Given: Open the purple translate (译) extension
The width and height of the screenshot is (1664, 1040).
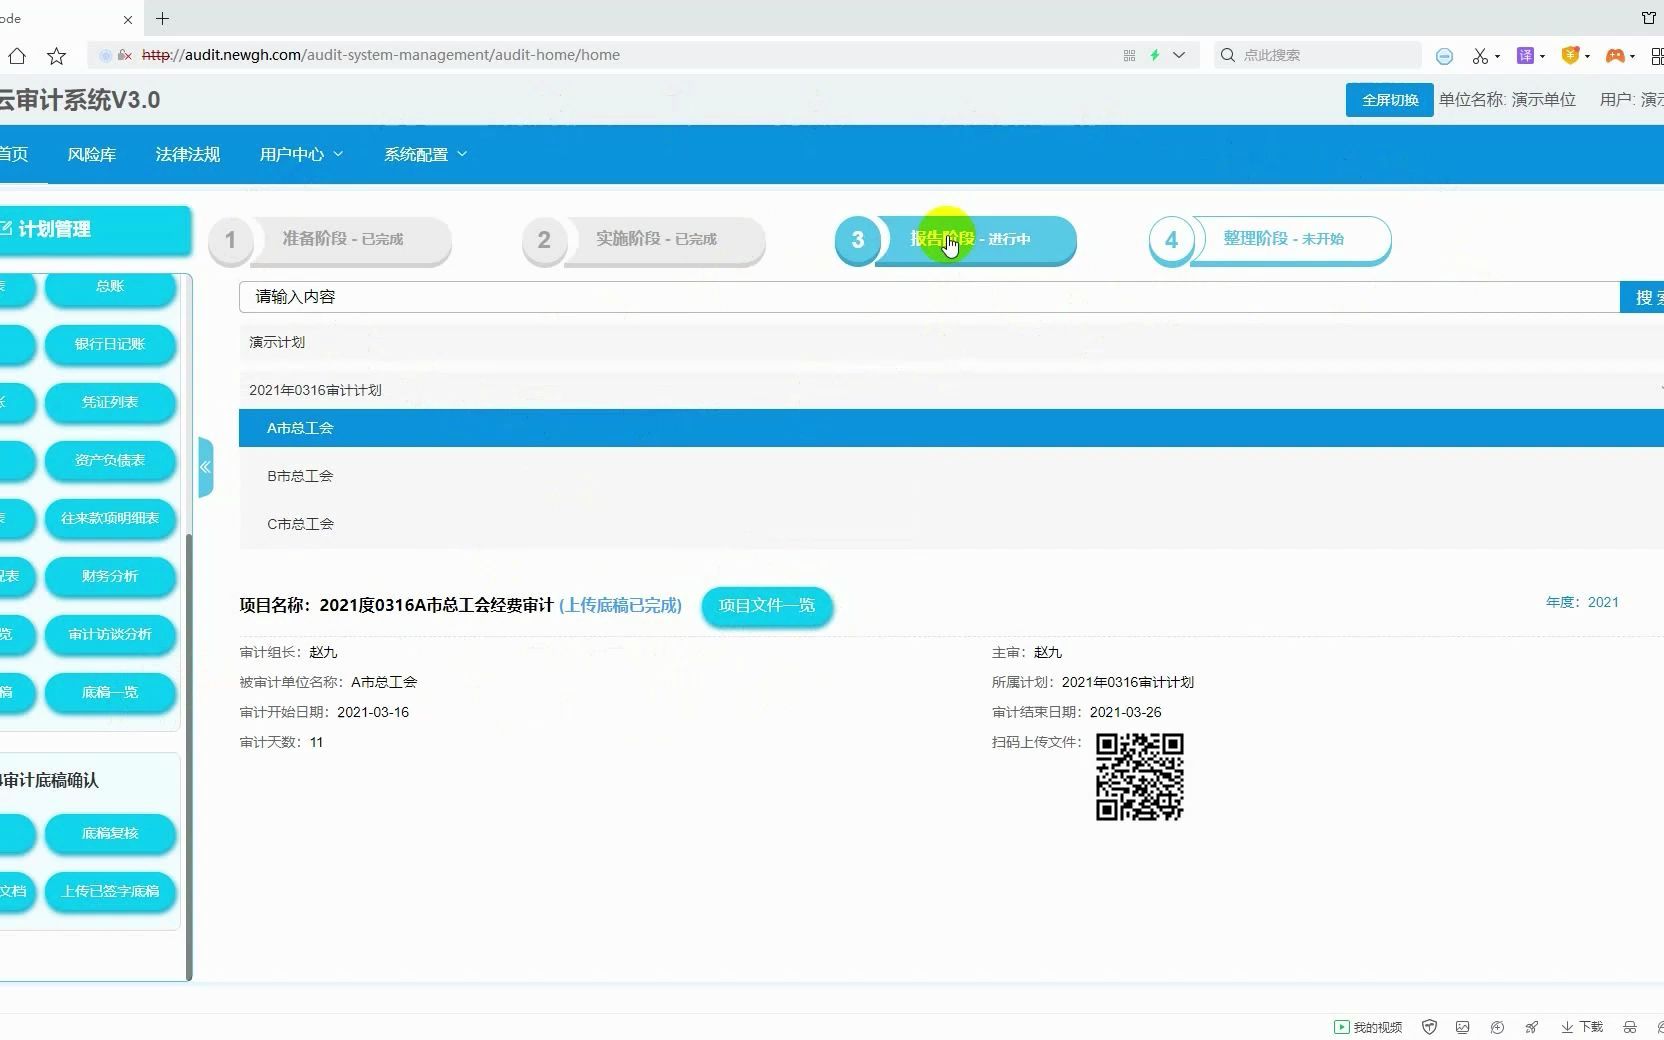Looking at the screenshot, I should pyautogui.click(x=1525, y=56).
